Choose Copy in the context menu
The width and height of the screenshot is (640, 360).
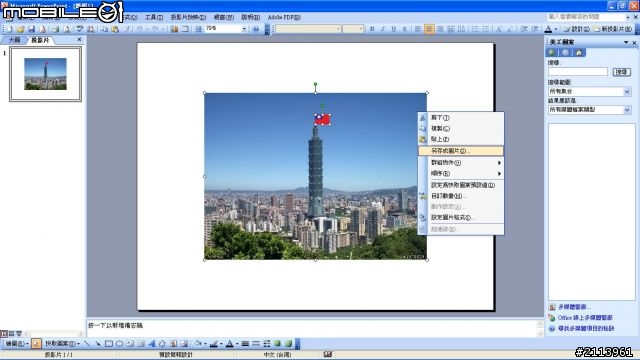coord(461,128)
